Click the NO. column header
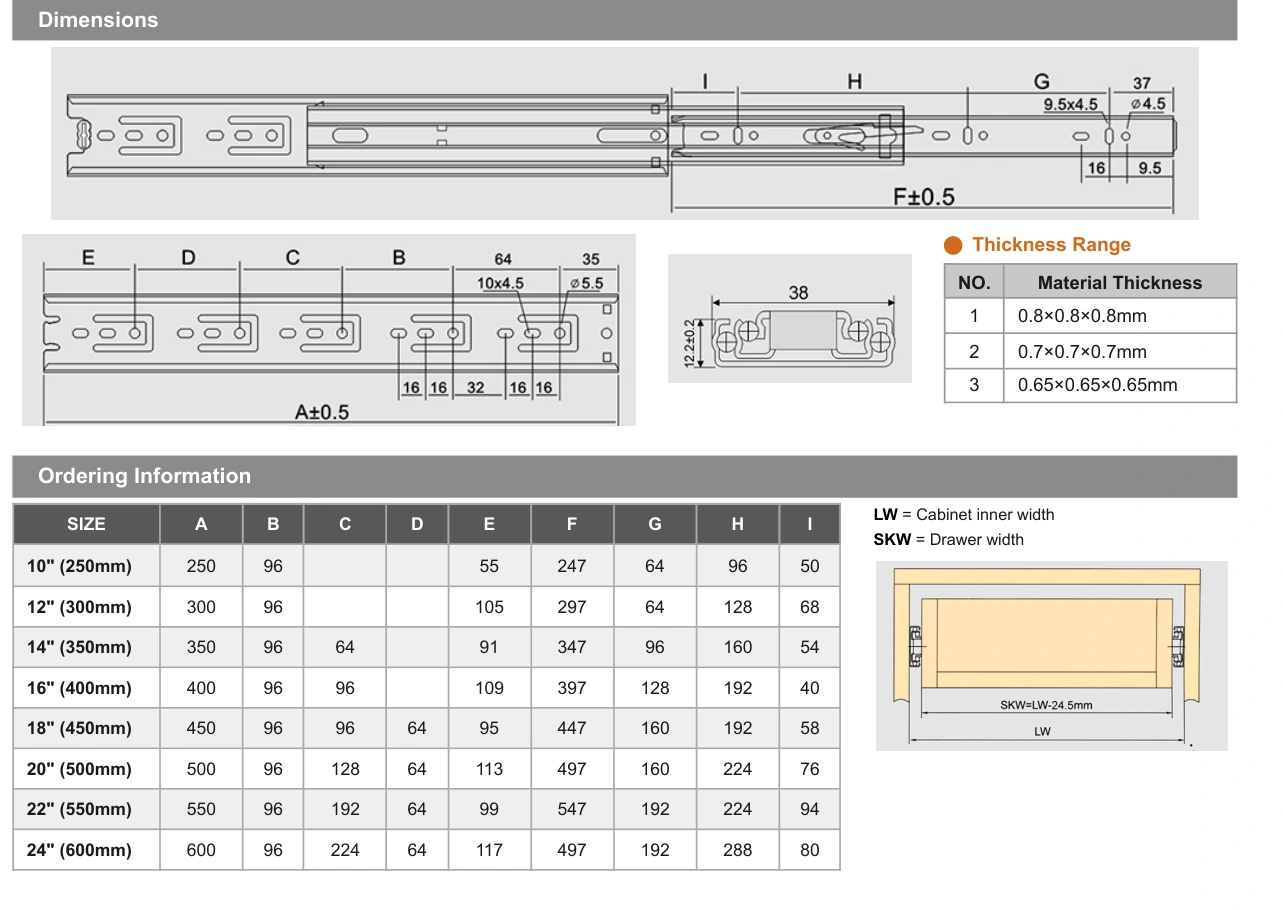Screen dimensions: 1283x910 click(x=974, y=282)
